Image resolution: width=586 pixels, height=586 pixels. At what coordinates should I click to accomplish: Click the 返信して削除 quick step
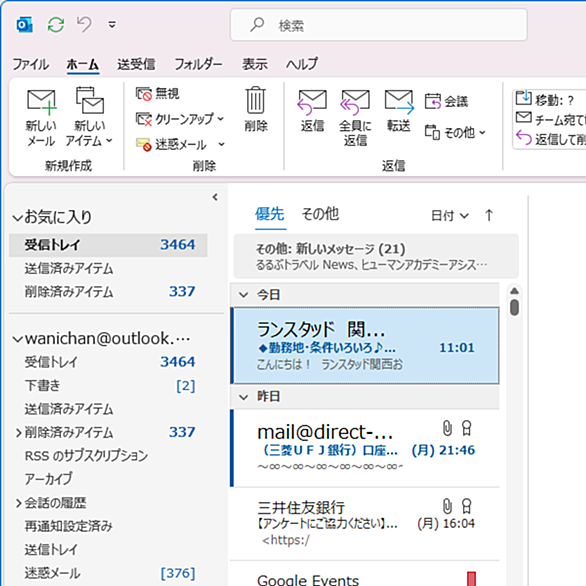(x=550, y=139)
